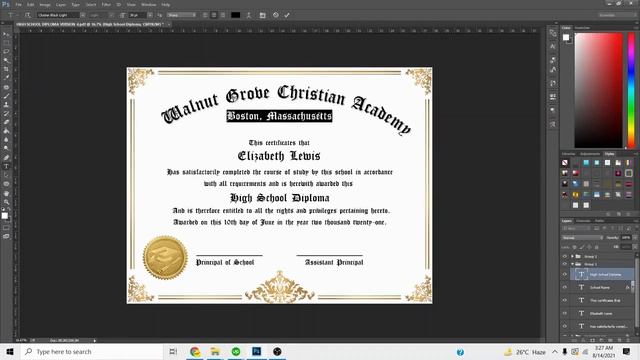Hide the Group 2 layer group
Viewport: 640px width, 360px height.
click(x=565, y=256)
